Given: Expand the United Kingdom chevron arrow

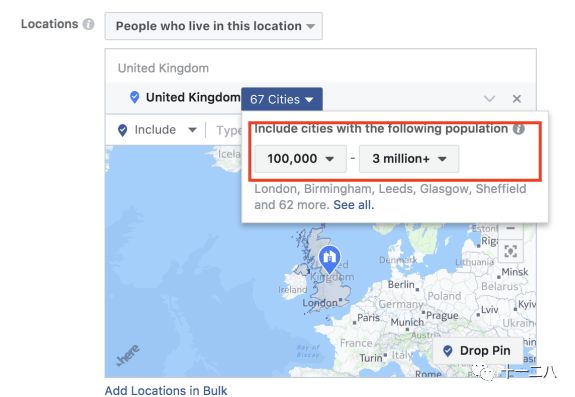Looking at the screenshot, I should tap(489, 99).
